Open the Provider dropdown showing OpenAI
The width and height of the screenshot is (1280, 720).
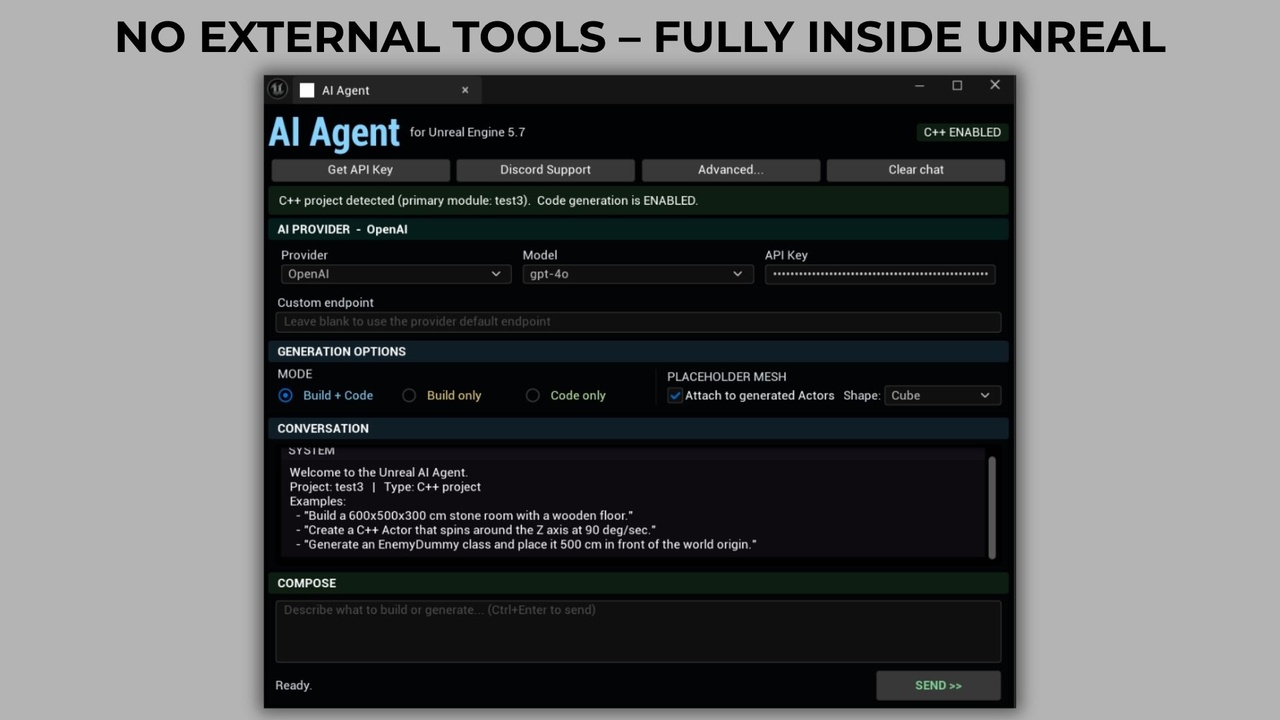click(x=396, y=274)
